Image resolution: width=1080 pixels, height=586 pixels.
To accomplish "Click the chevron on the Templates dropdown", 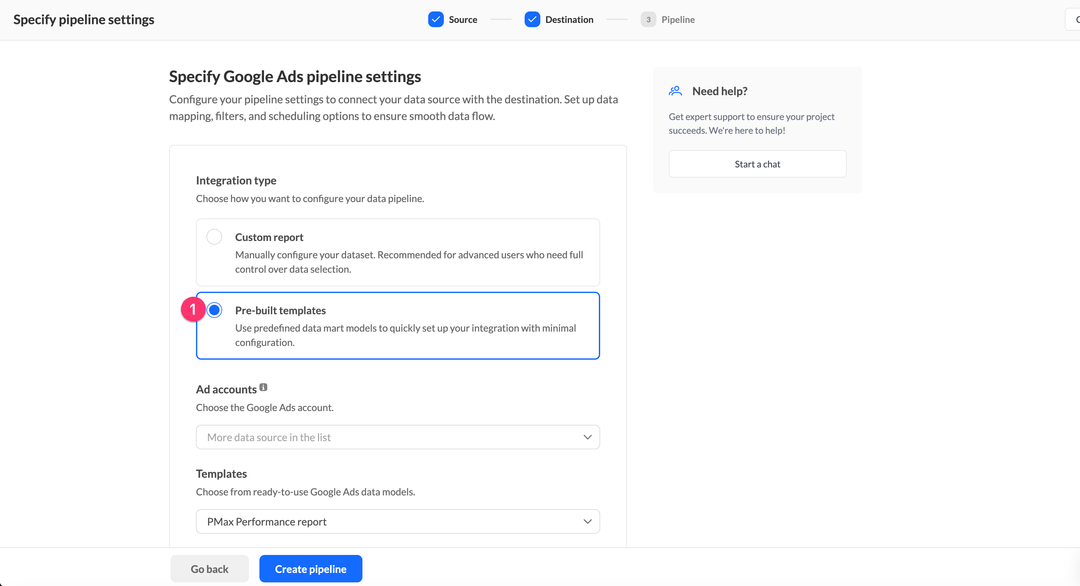I will [x=589, y=521].
